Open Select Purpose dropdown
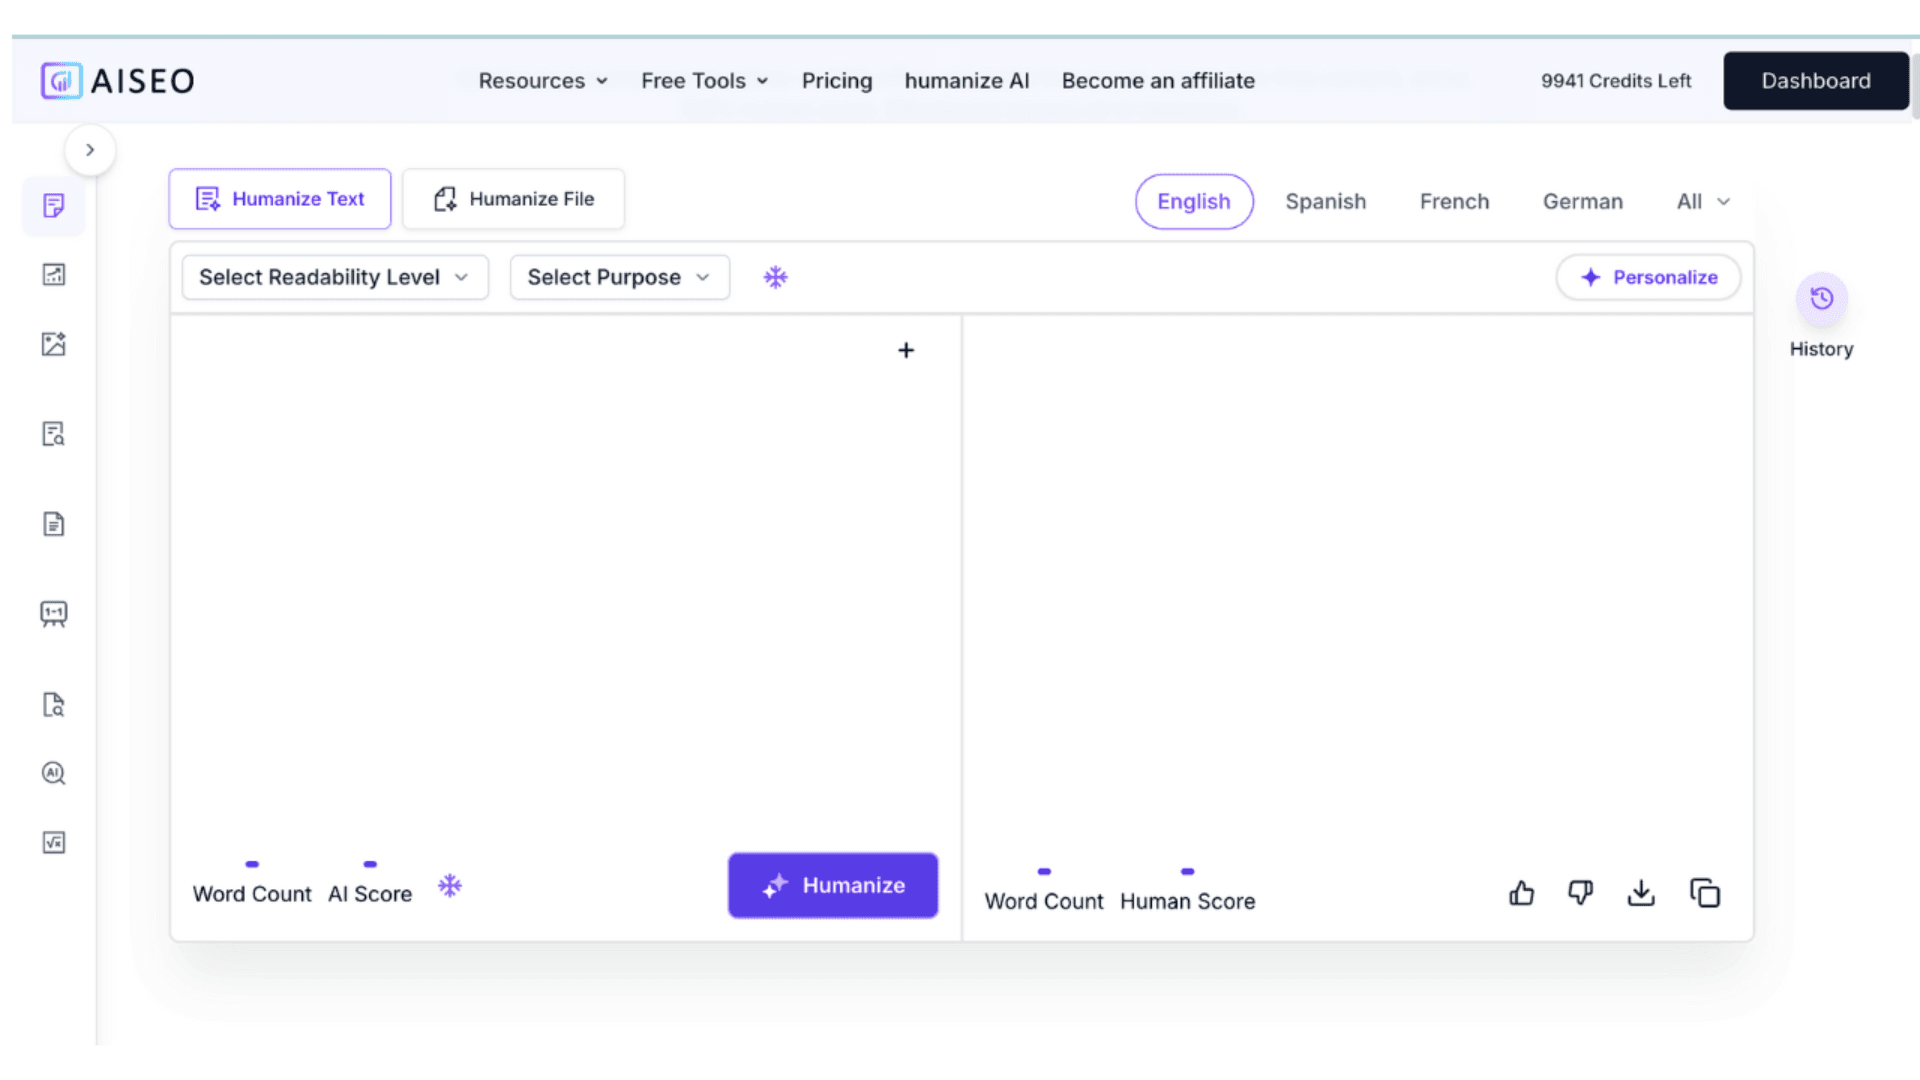Screen dimensions: 1920x1080 (619, 277)
